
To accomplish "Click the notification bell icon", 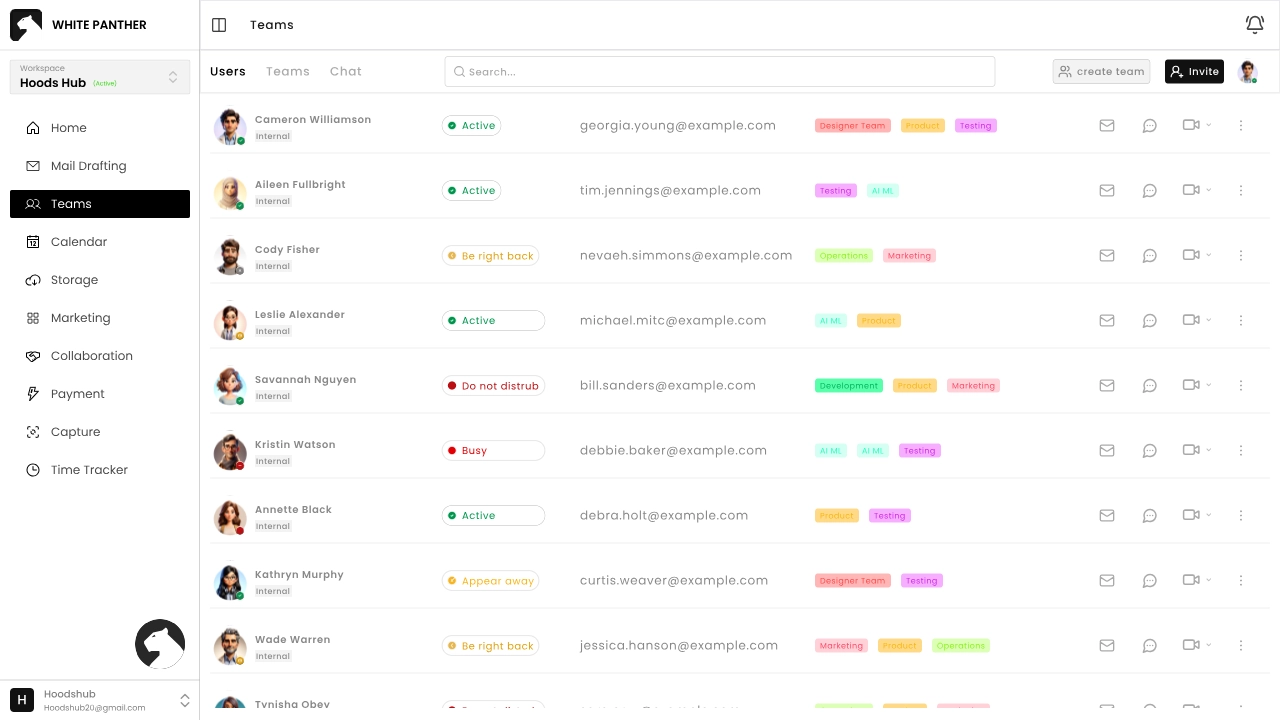I will click(x=1254, y=25).
